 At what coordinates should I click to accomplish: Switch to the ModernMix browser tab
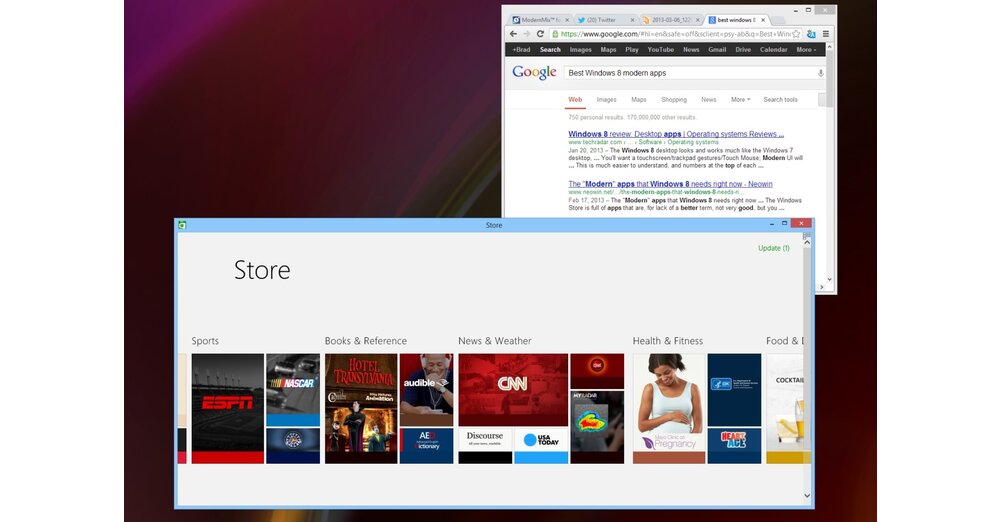pos(542,19)
